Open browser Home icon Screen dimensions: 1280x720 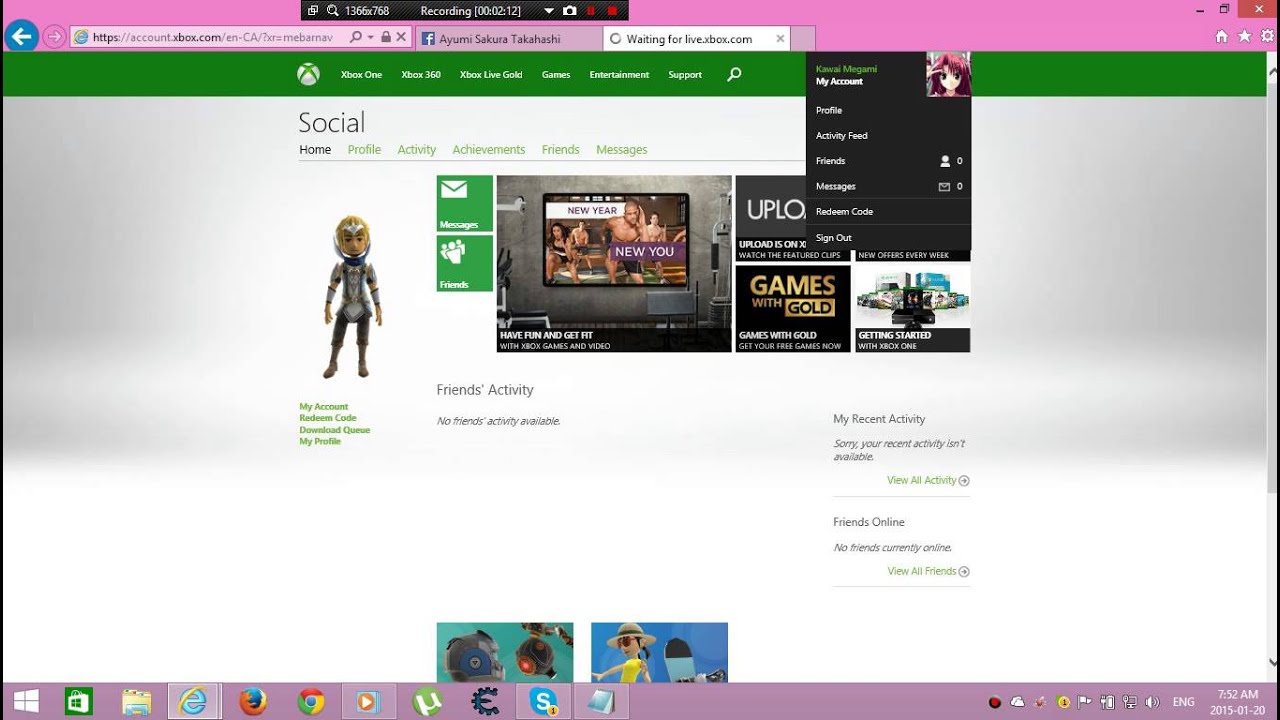(x=1221, y=36)
